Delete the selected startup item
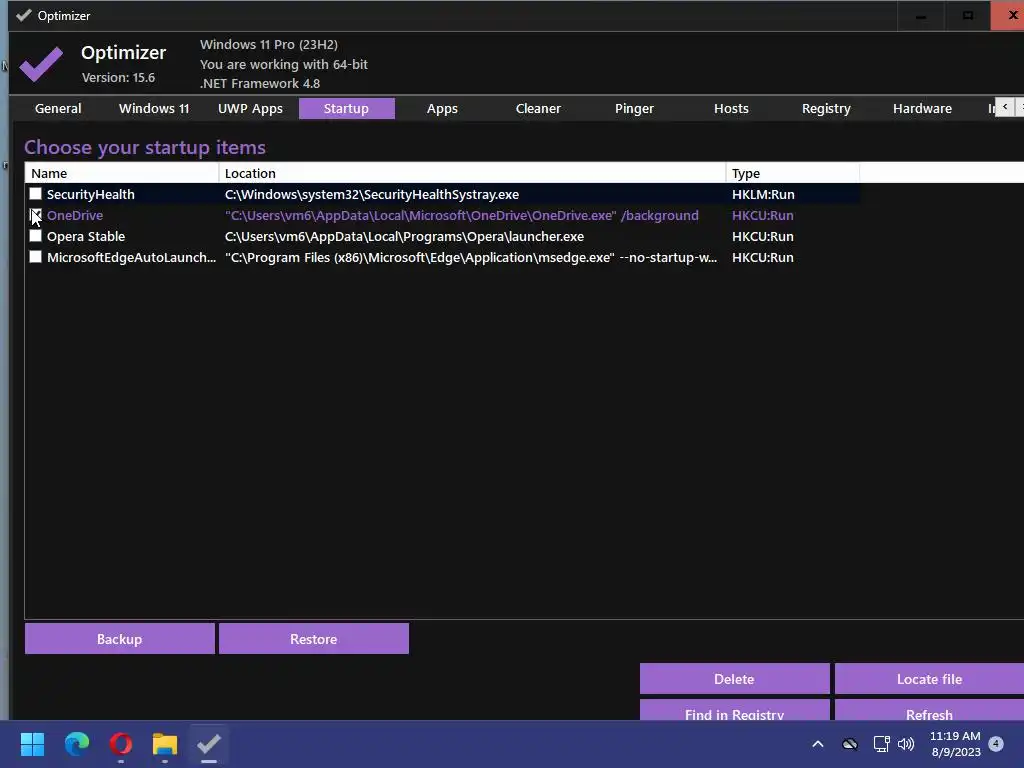The height and width of the screenshot is (768, 1024). point(734,679)
